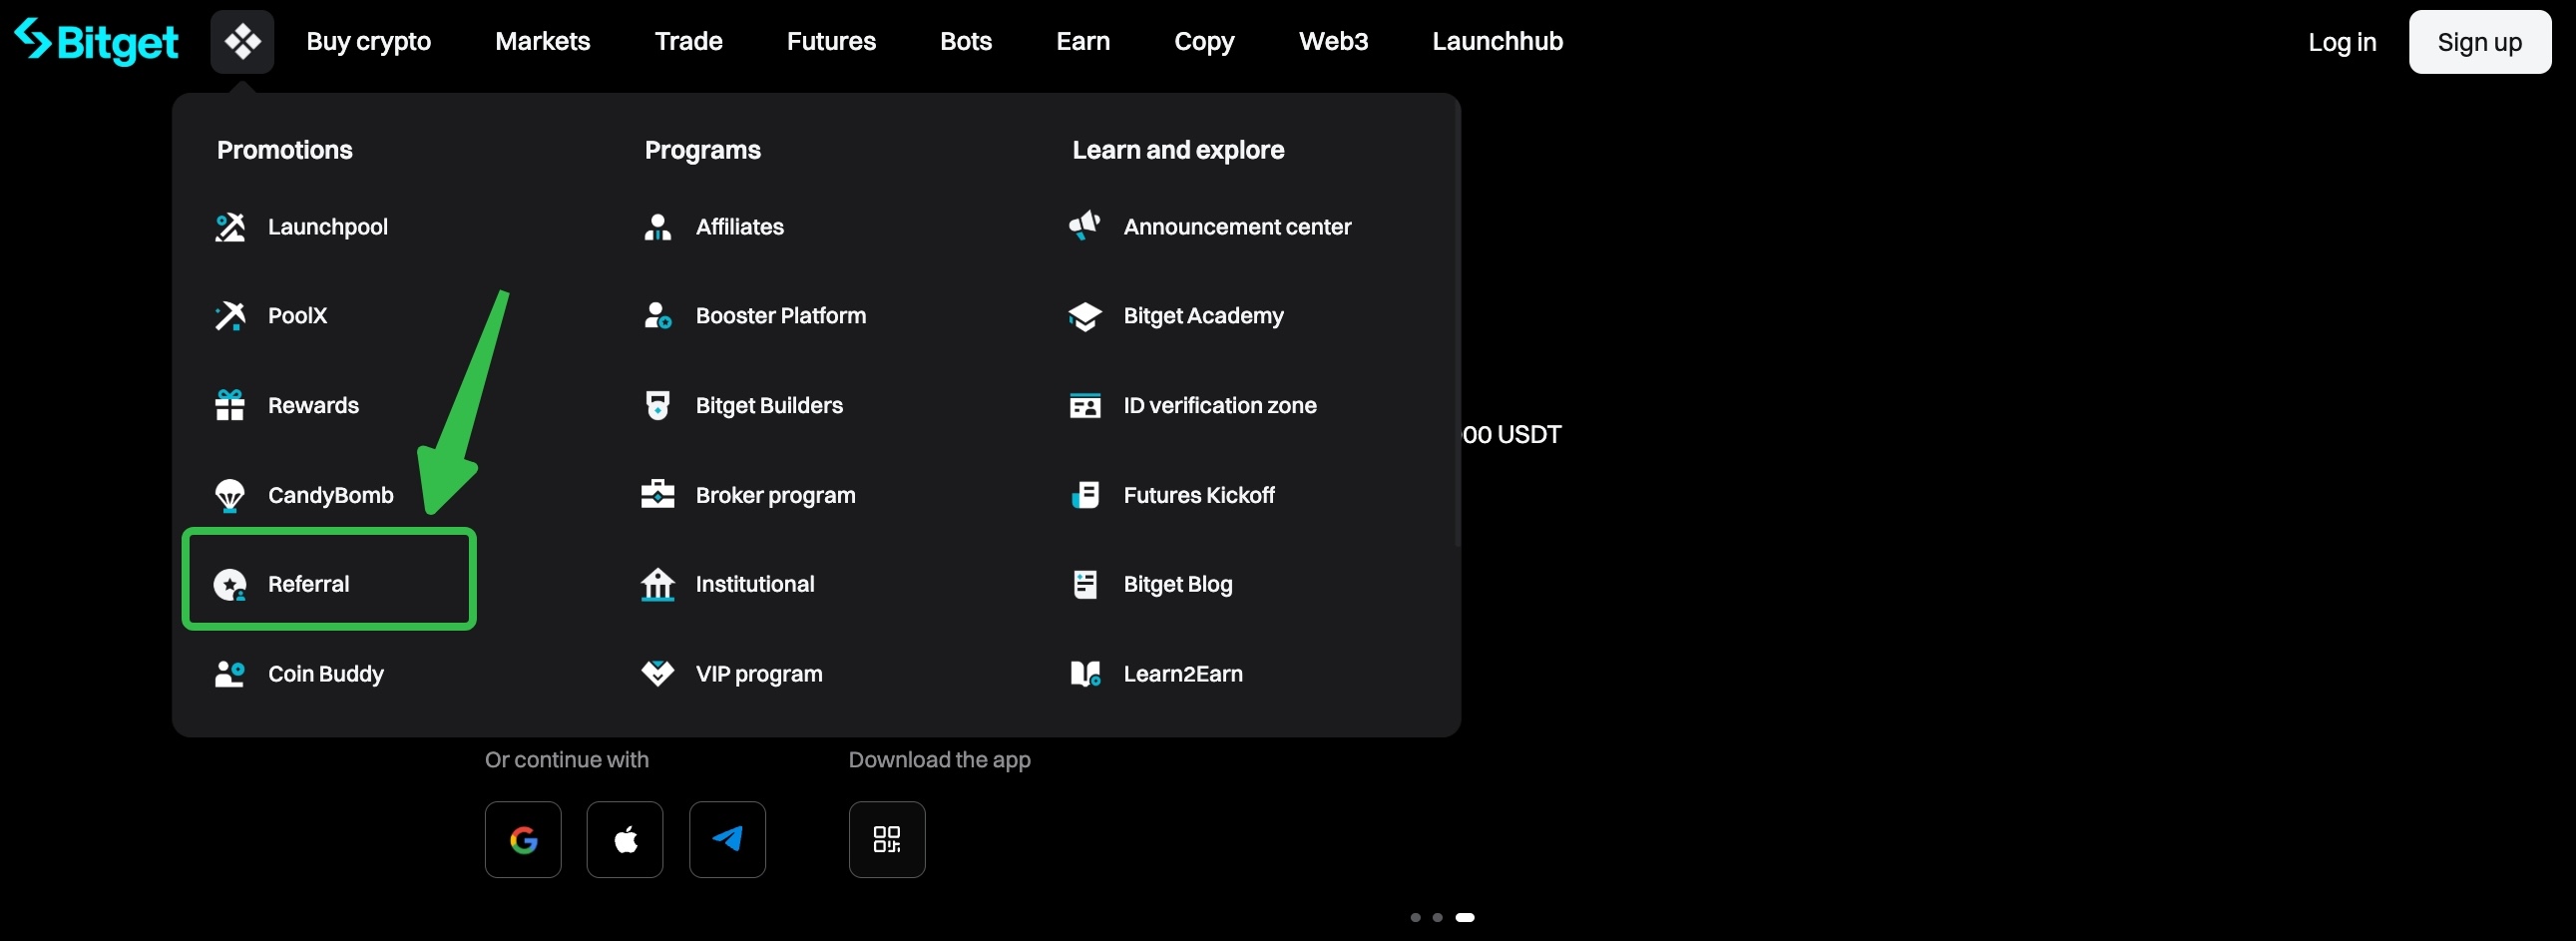Click the ID verification zone card icon

point(1085,405)
